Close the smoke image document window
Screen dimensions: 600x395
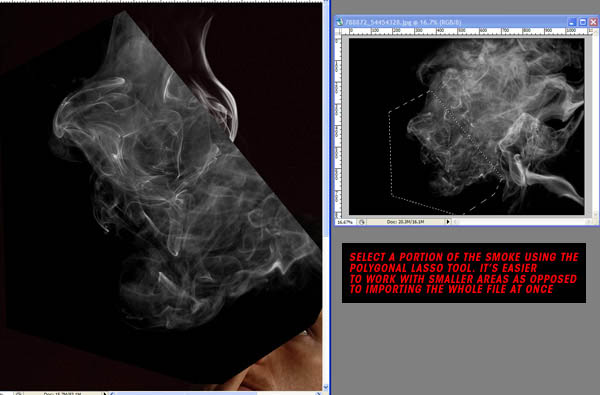[593, 22]
